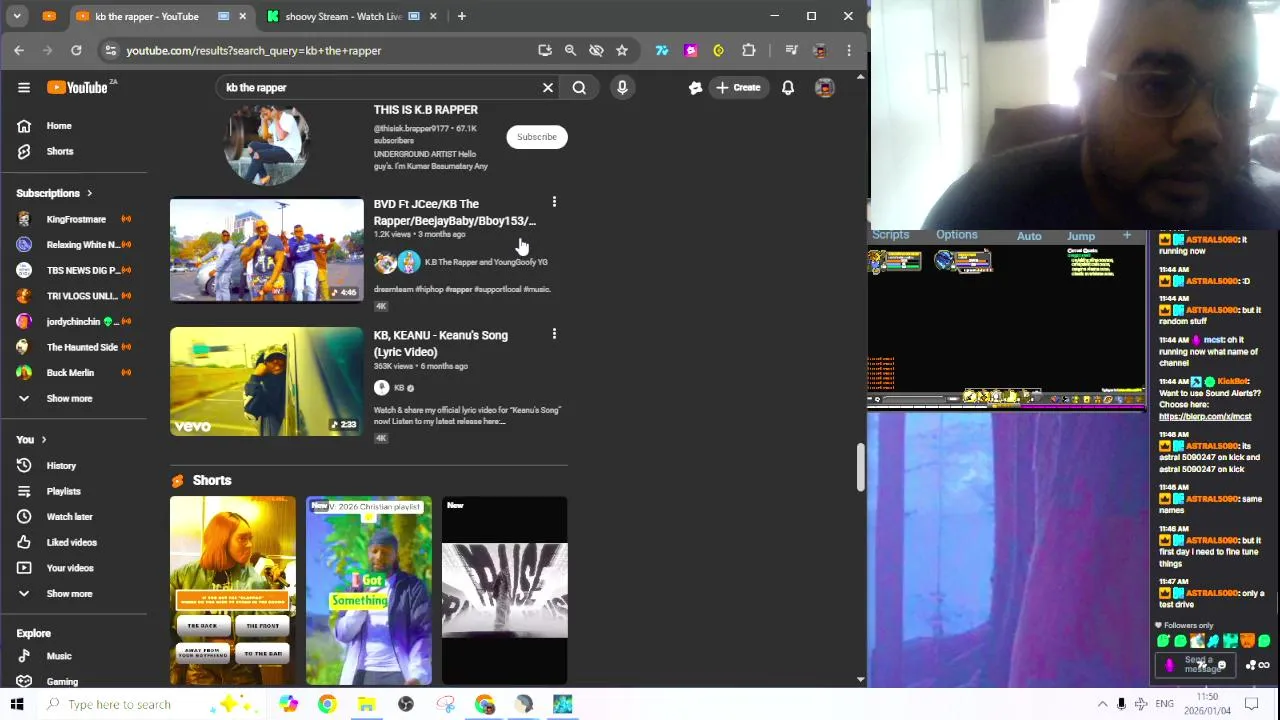Clear the search box with the X
Screen dimensions: 1280x720
[548, 87]
